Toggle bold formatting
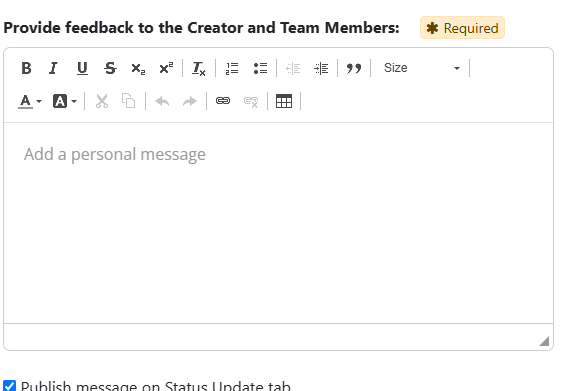Viewport: 570px width, 391px height. (26, 68)
